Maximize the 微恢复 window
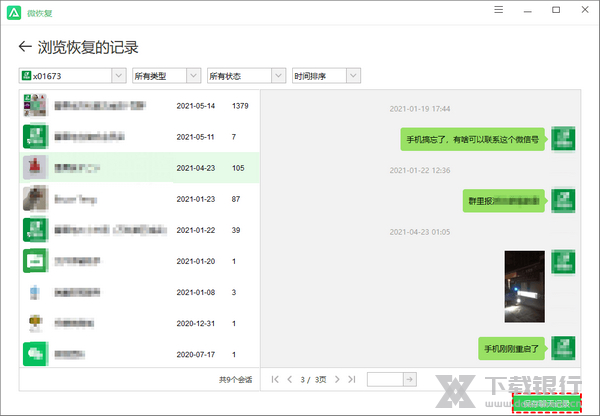 (556, 10)
